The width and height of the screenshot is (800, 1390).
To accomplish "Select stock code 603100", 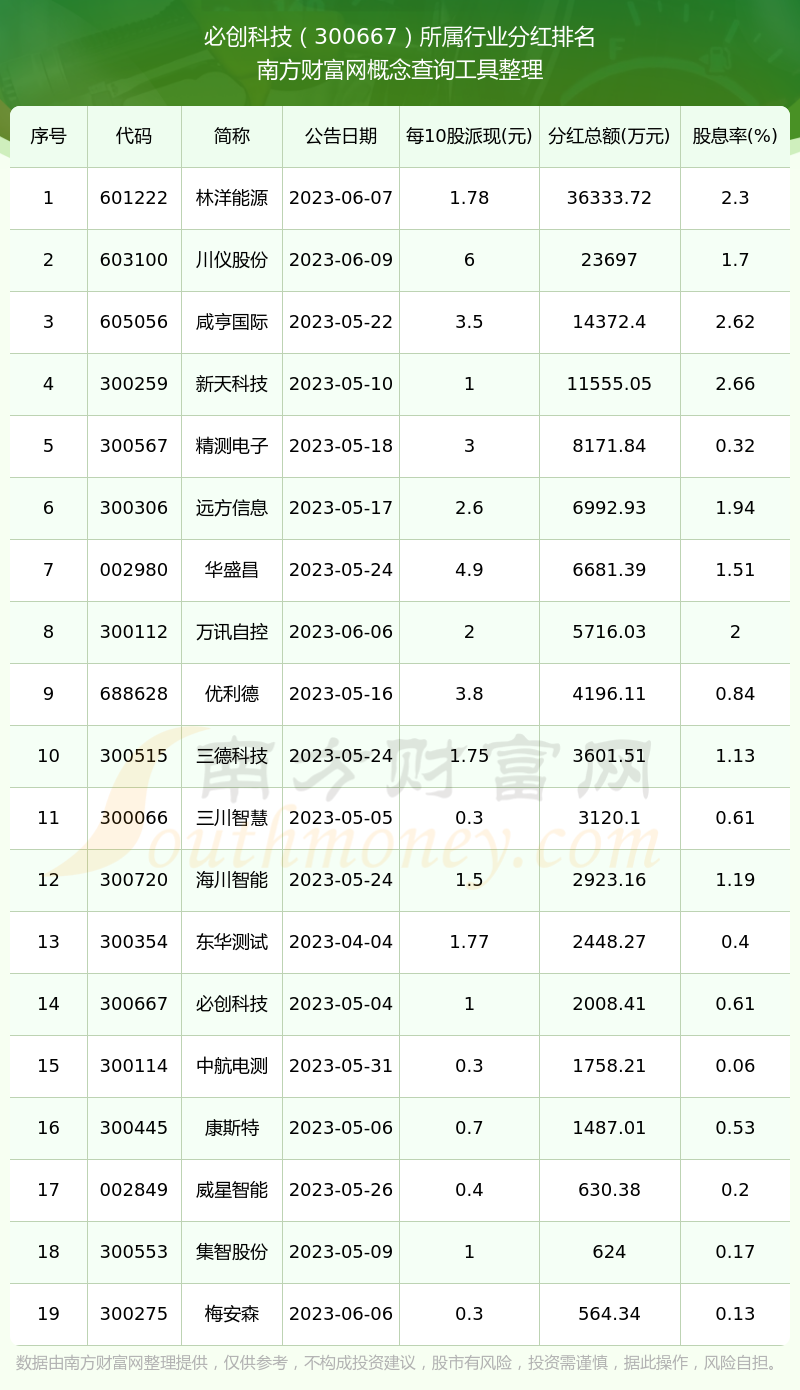I will click(134, 260).
